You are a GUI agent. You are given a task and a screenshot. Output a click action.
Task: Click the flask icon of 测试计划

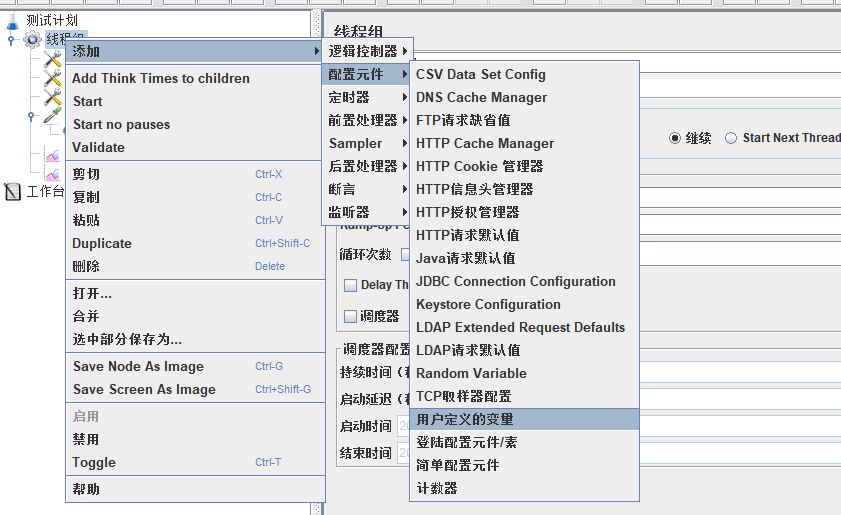pos(13,19)
